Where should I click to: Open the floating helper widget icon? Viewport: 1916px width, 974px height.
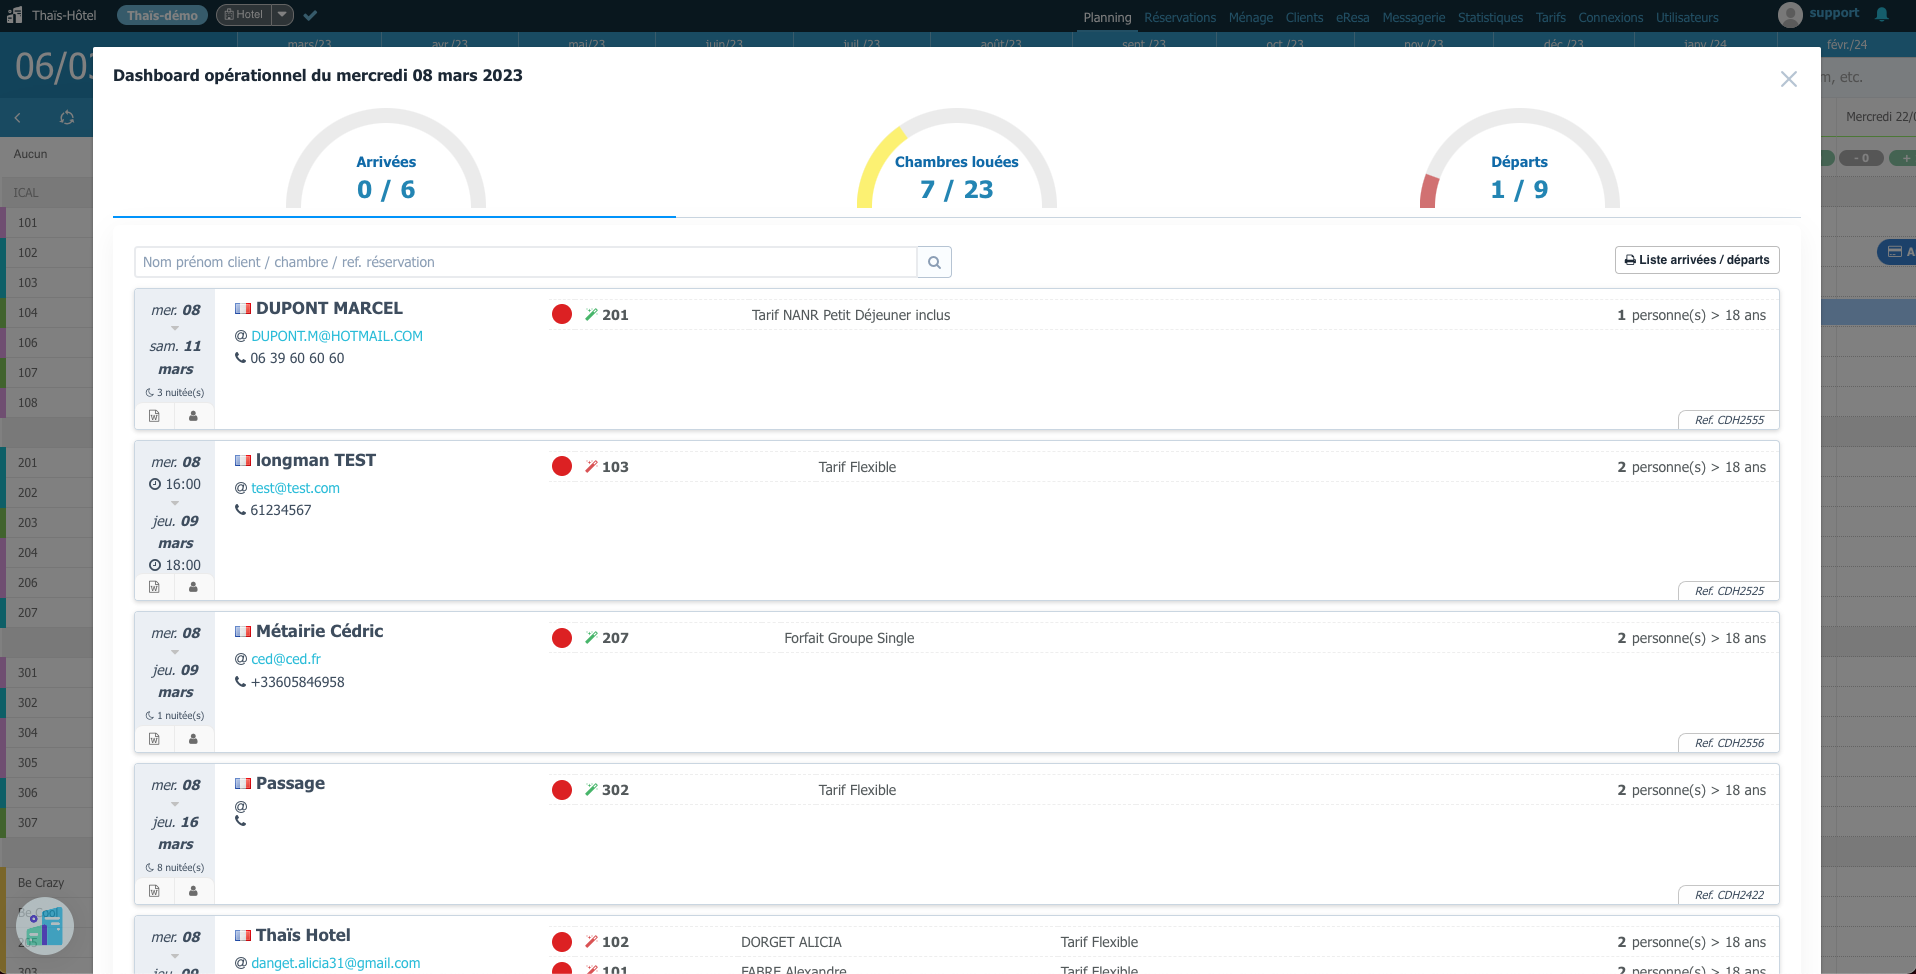click(45, 926)
